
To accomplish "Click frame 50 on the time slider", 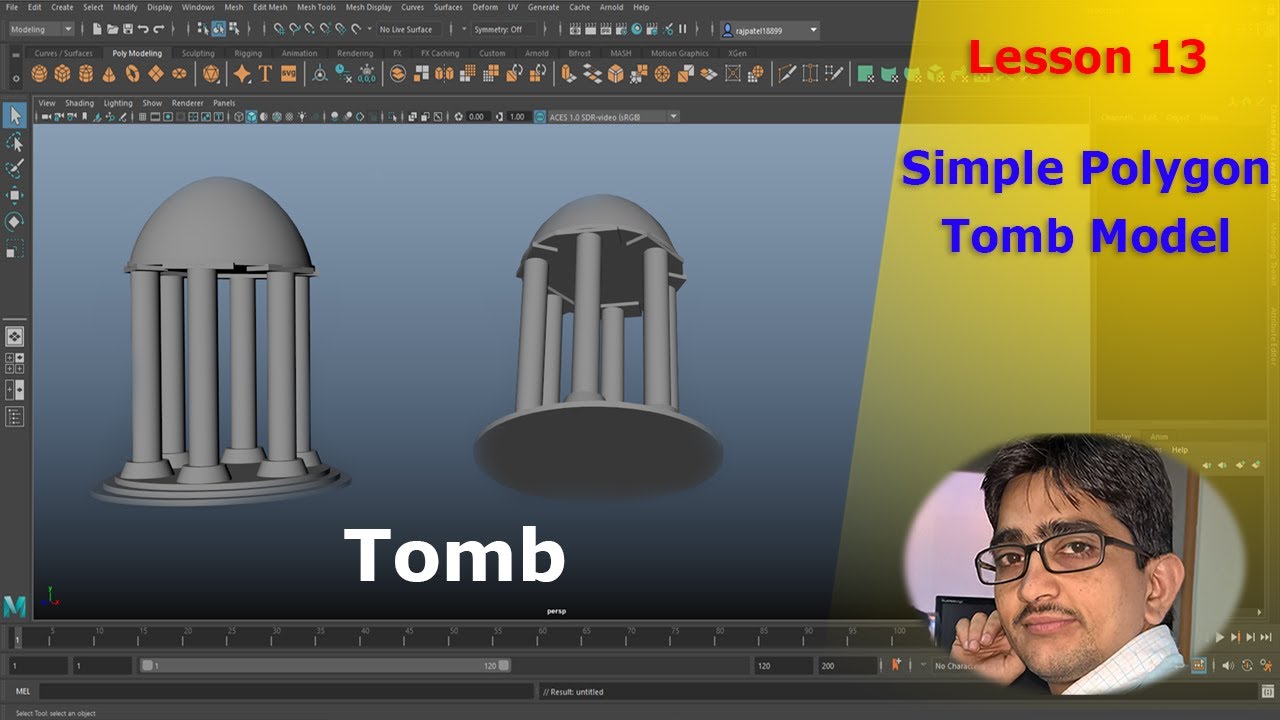I will point(454,636).
